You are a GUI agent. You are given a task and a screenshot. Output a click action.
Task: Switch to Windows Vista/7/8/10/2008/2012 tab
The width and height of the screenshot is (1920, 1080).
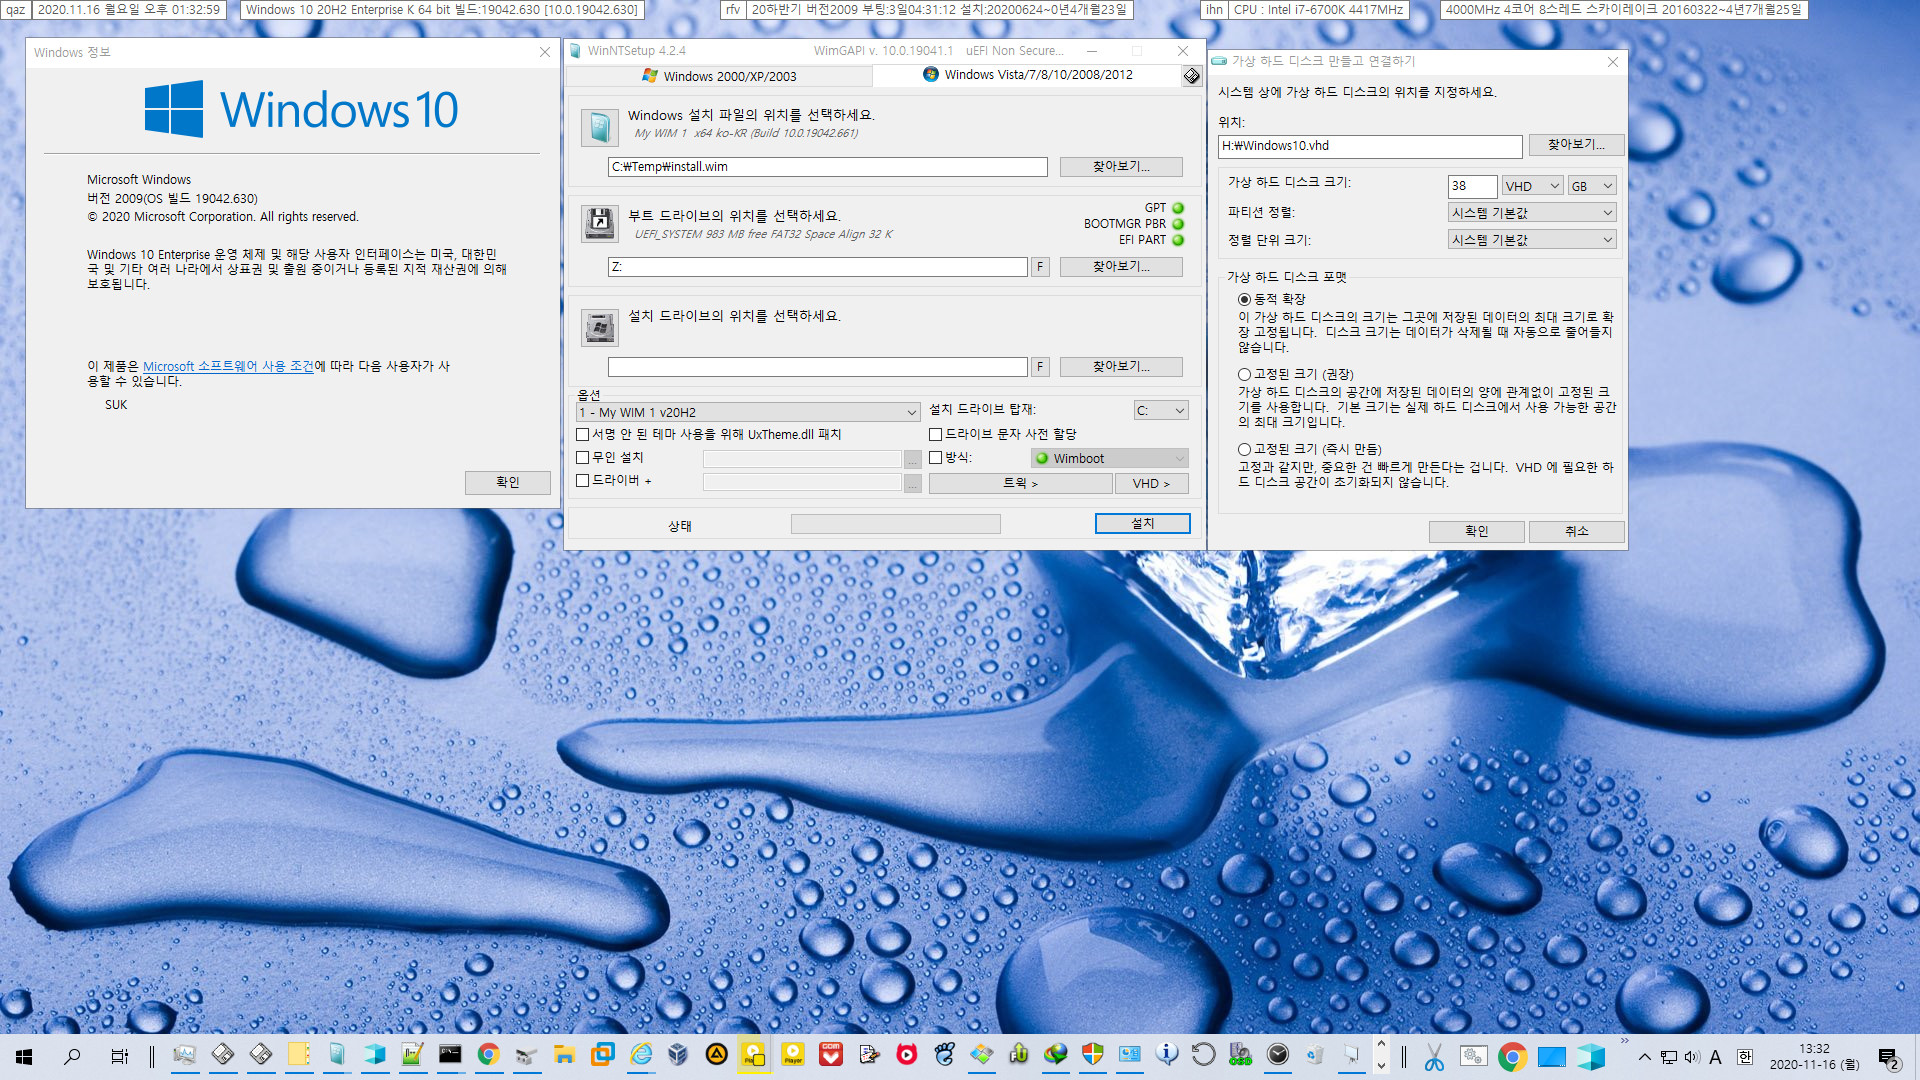click(x=1027, y=75)
